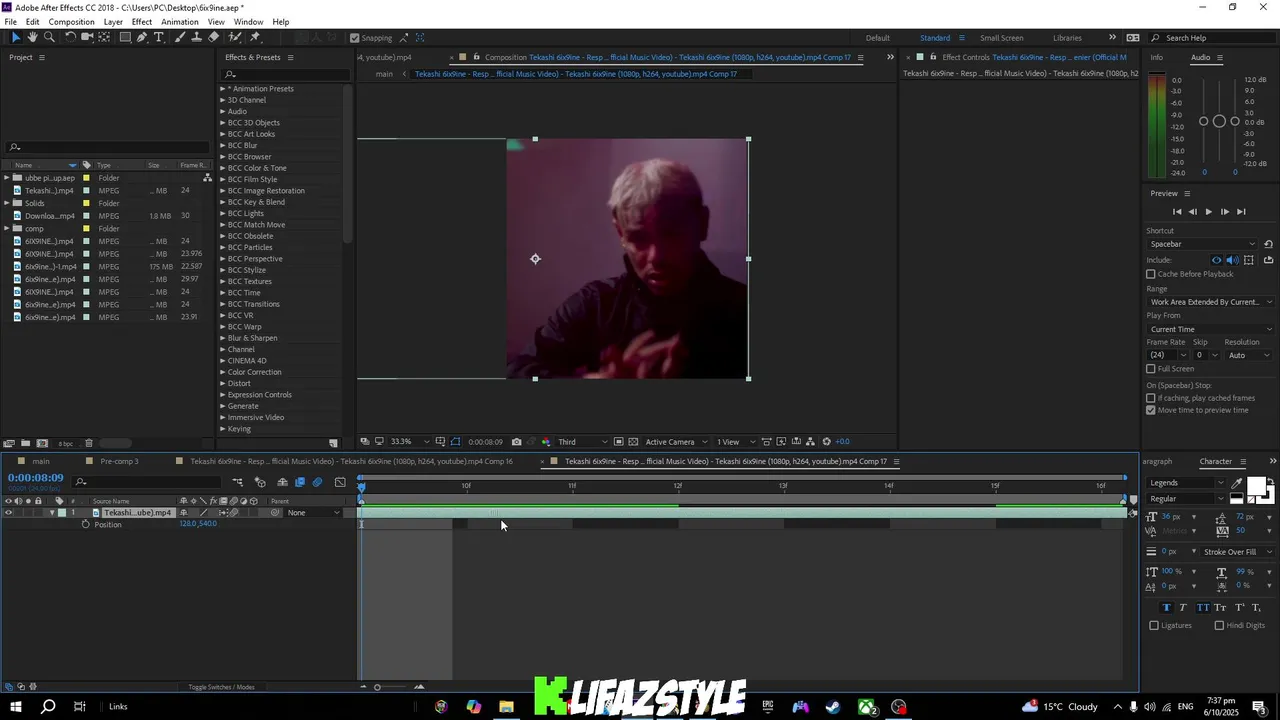The height and width of the screenshot is (720, 1280).
Task: Toggle Motion Blur for timeline layers
Action: (317, 482)
